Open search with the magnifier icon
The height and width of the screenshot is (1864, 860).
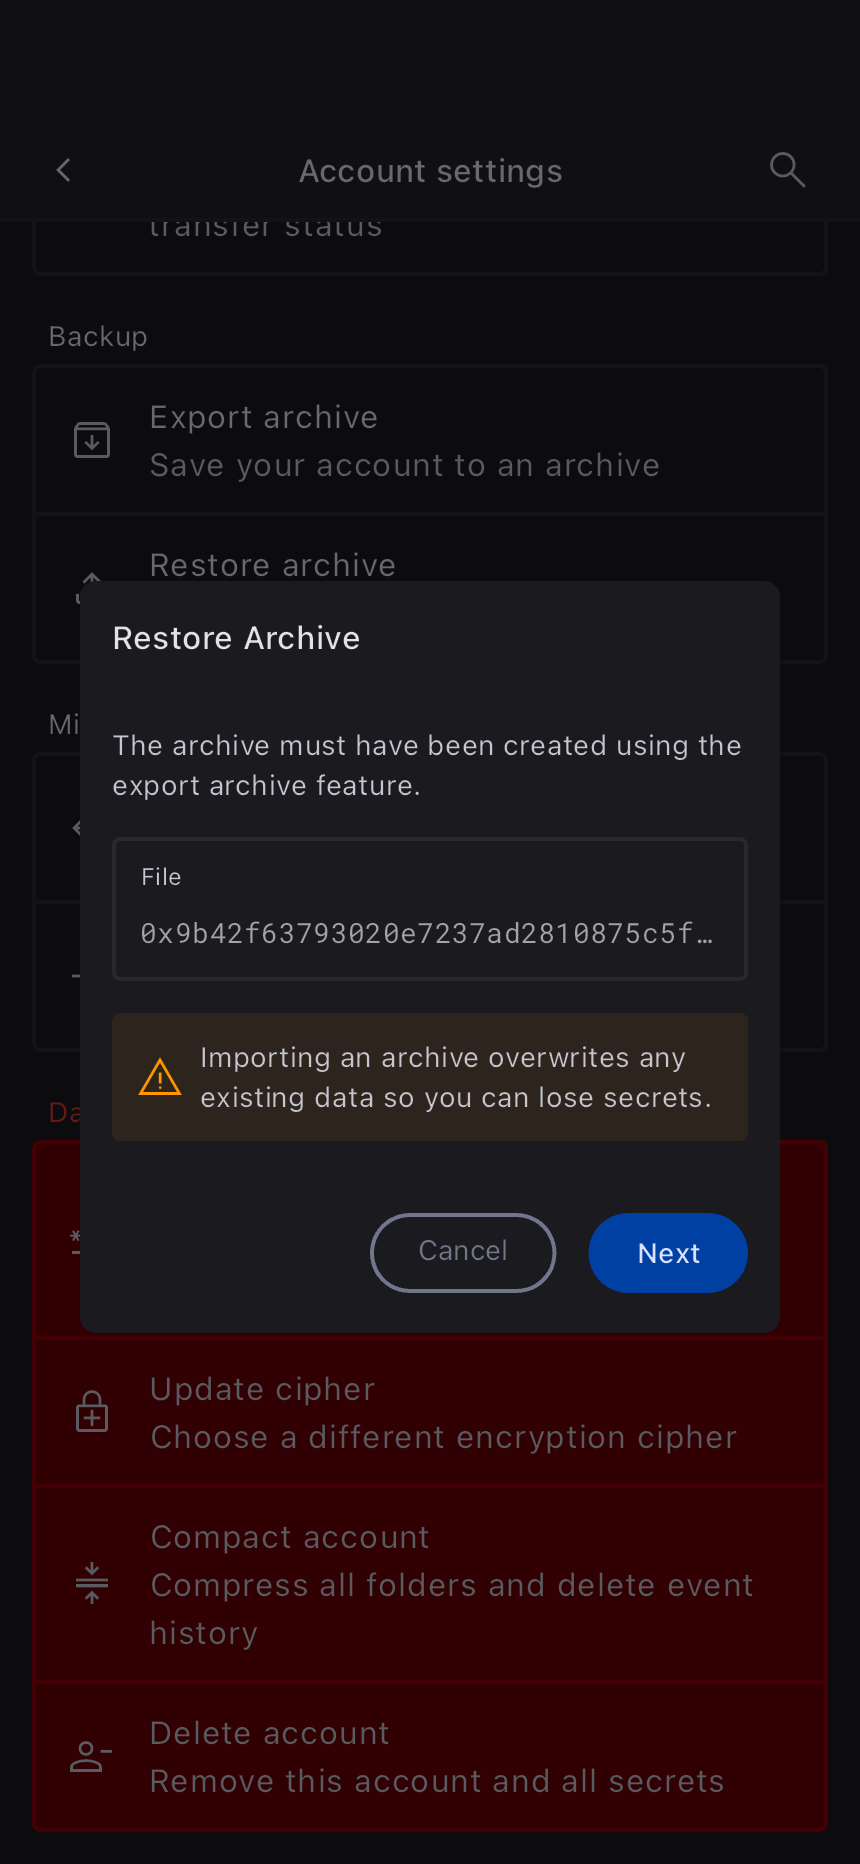[787, 170]
